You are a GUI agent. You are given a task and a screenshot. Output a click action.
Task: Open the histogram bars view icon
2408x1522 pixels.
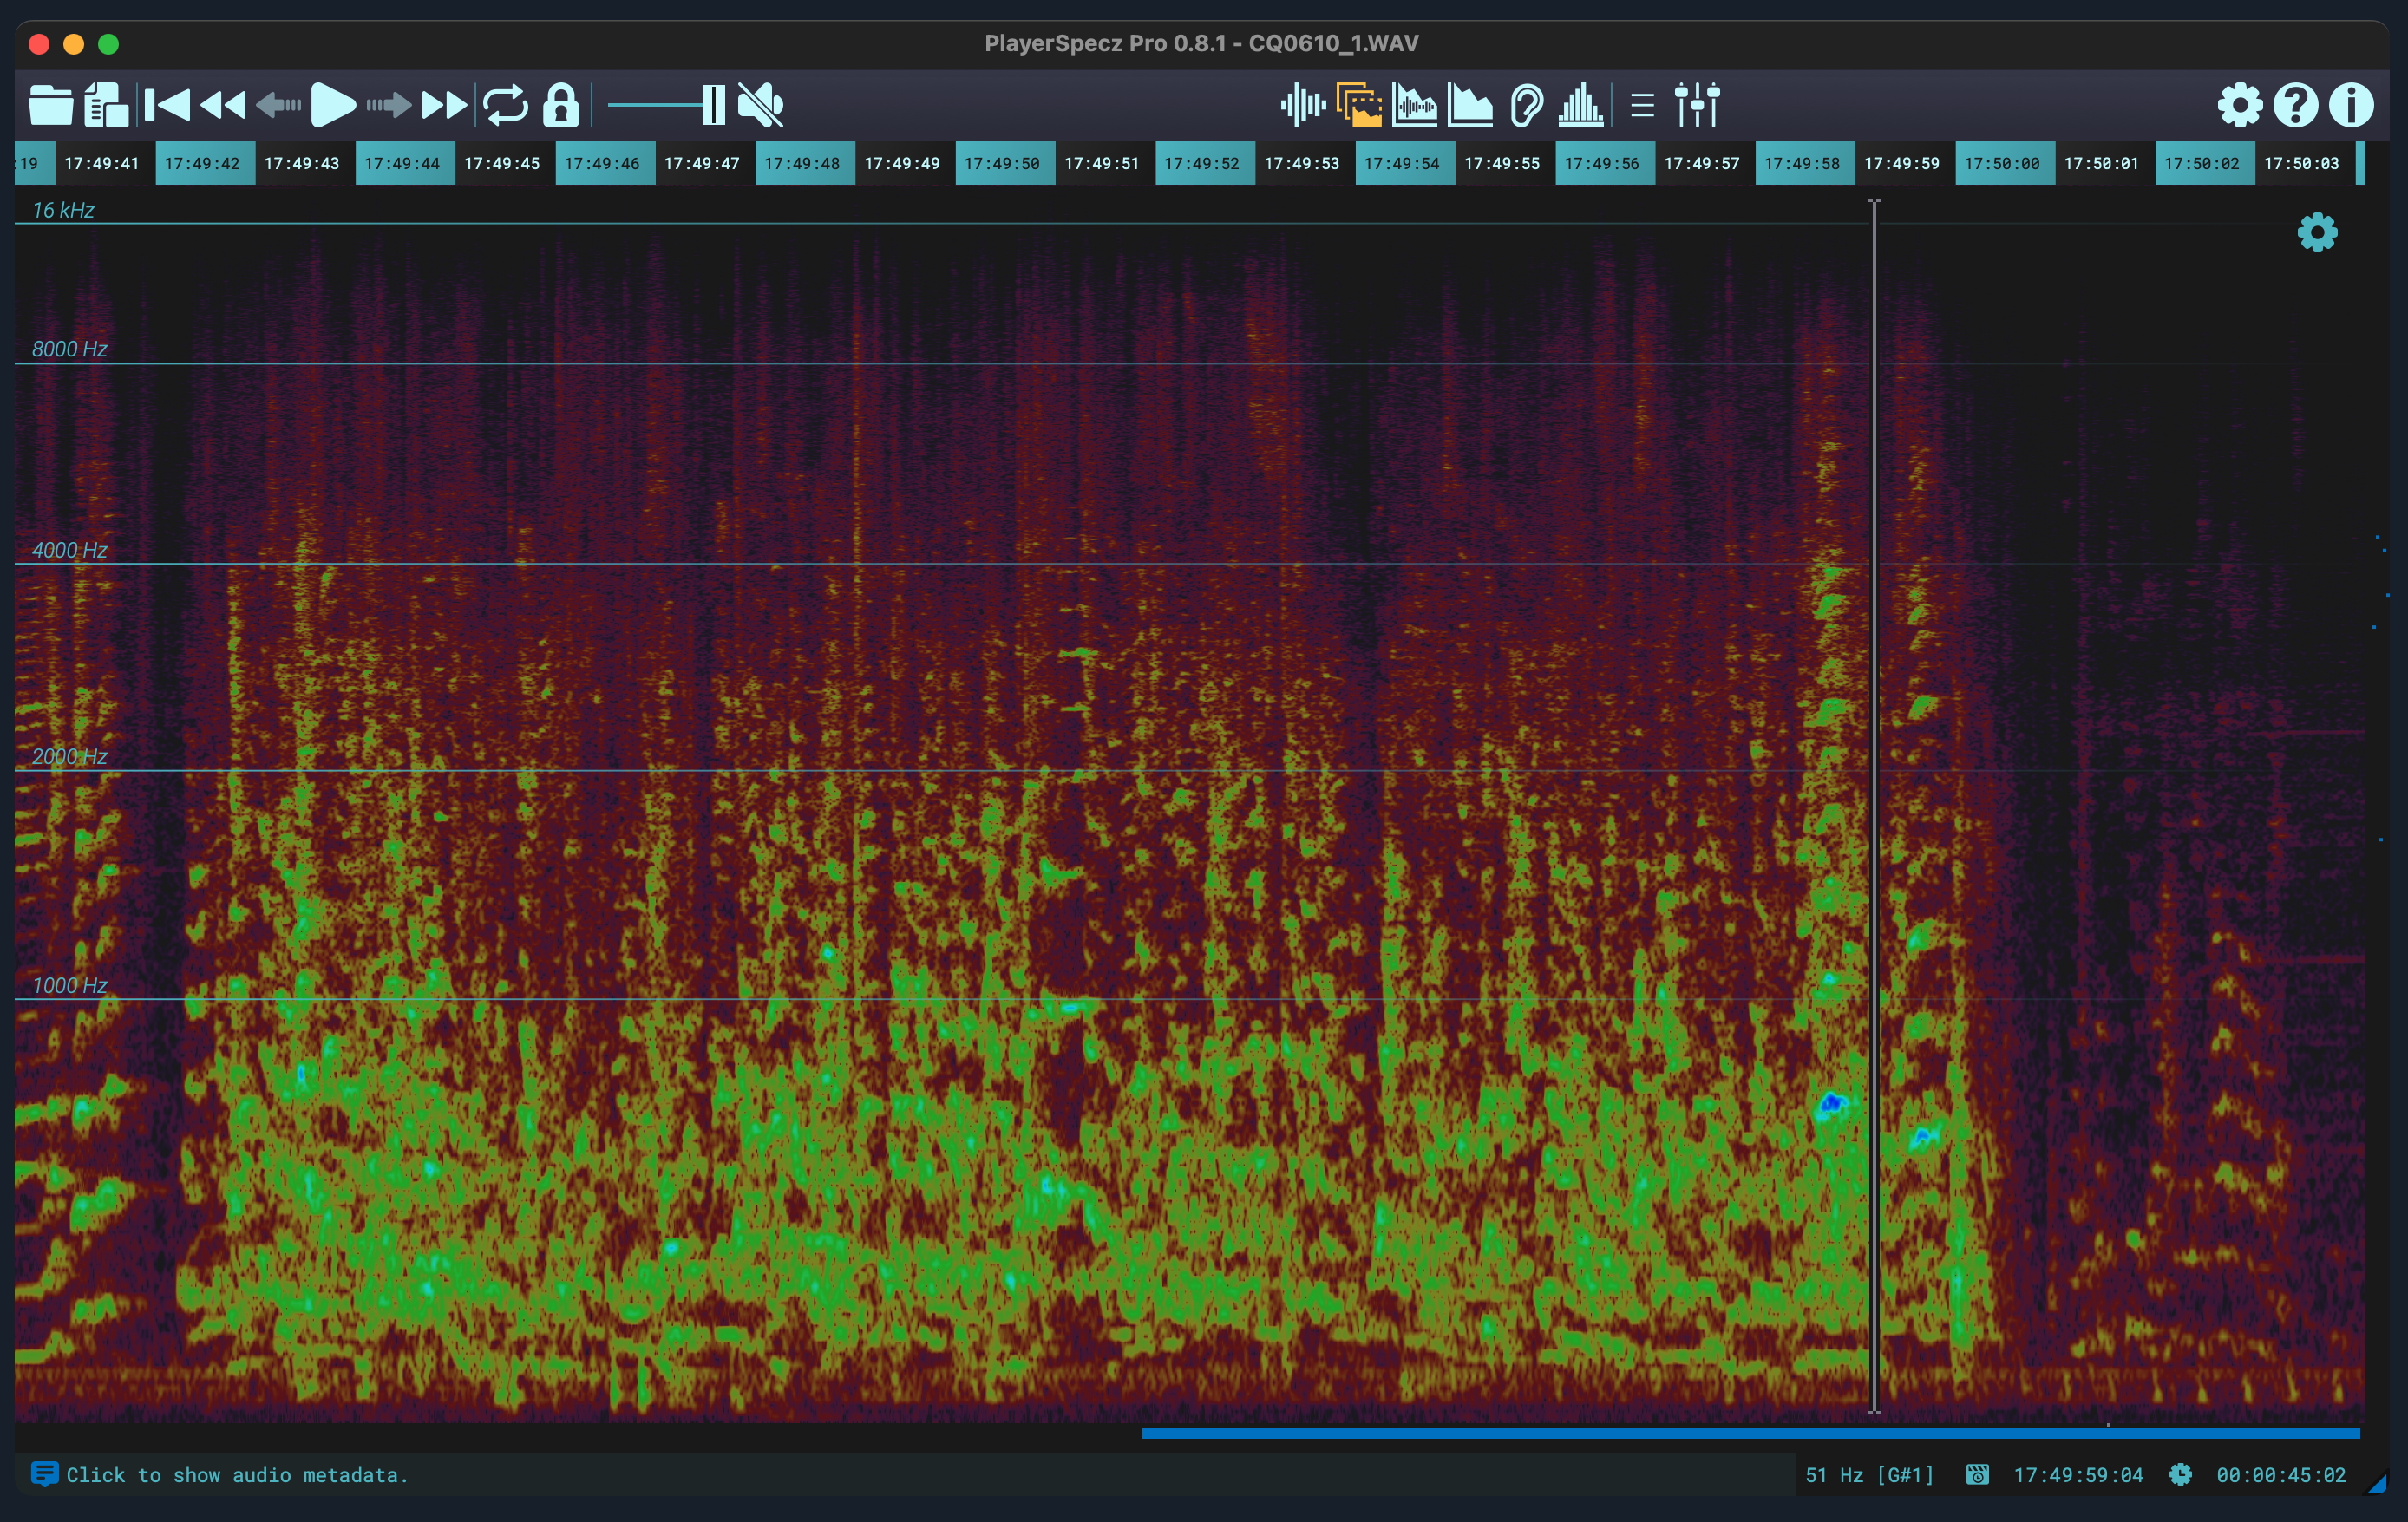1581,105
